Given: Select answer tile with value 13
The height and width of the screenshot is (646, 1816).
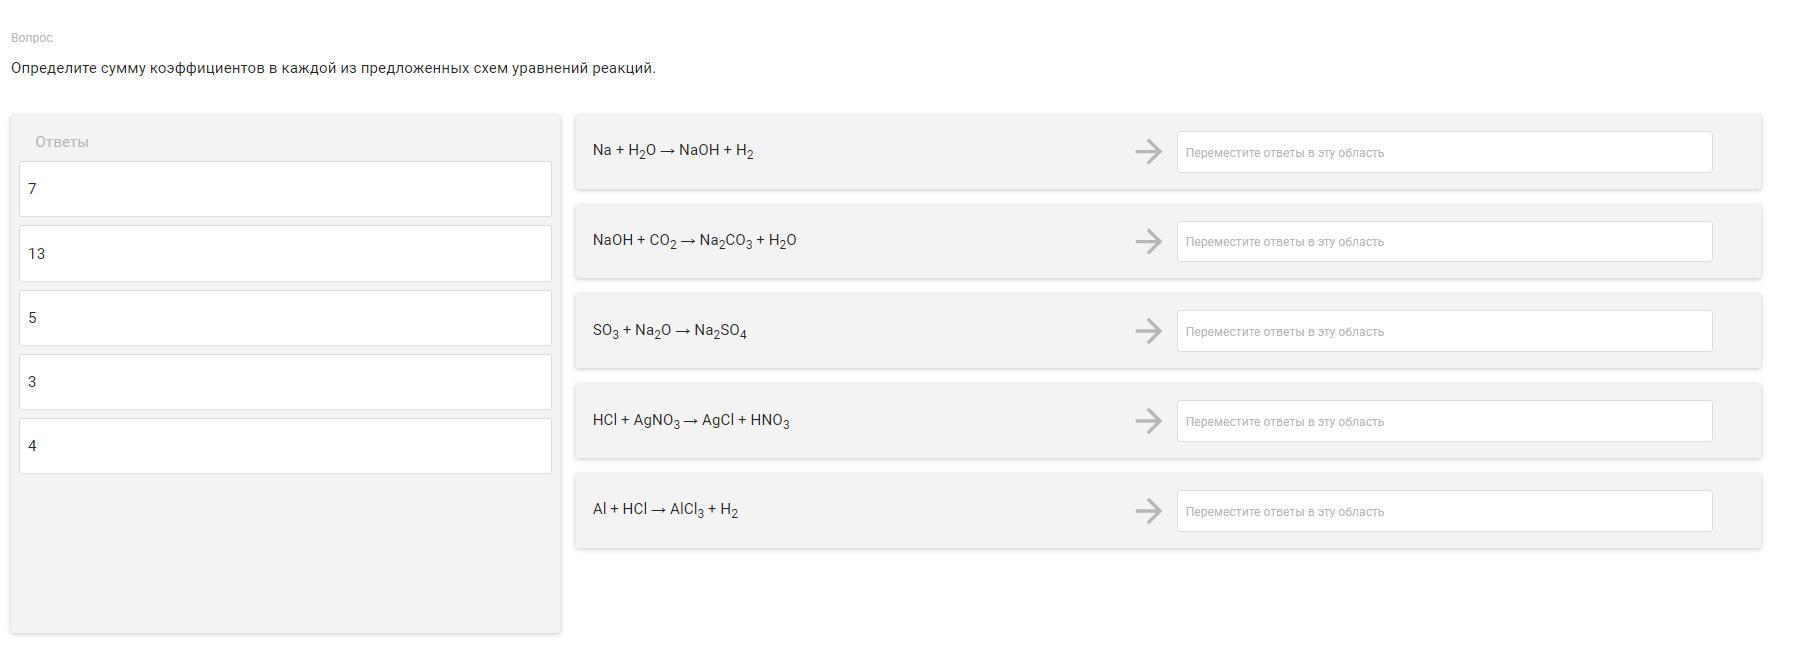Looking at the screenshot, I should (x=285, y=253).
